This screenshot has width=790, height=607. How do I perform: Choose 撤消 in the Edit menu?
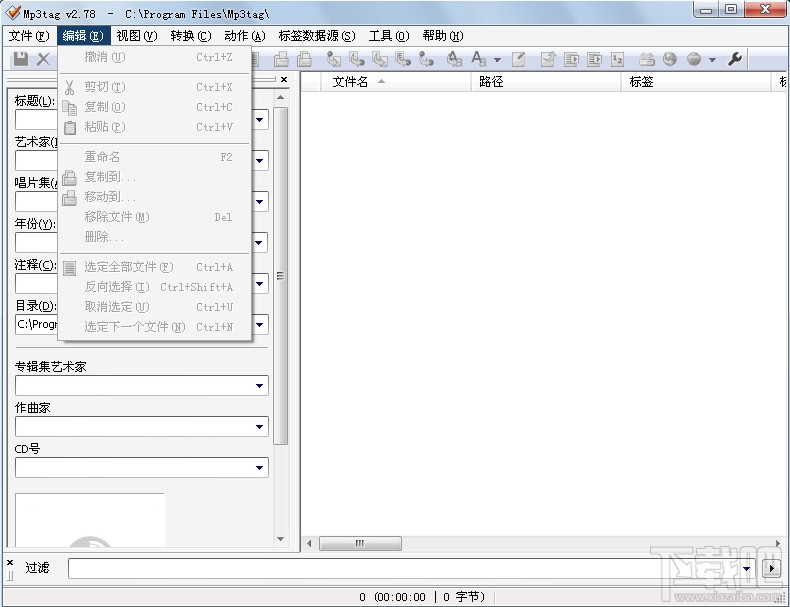155,57
